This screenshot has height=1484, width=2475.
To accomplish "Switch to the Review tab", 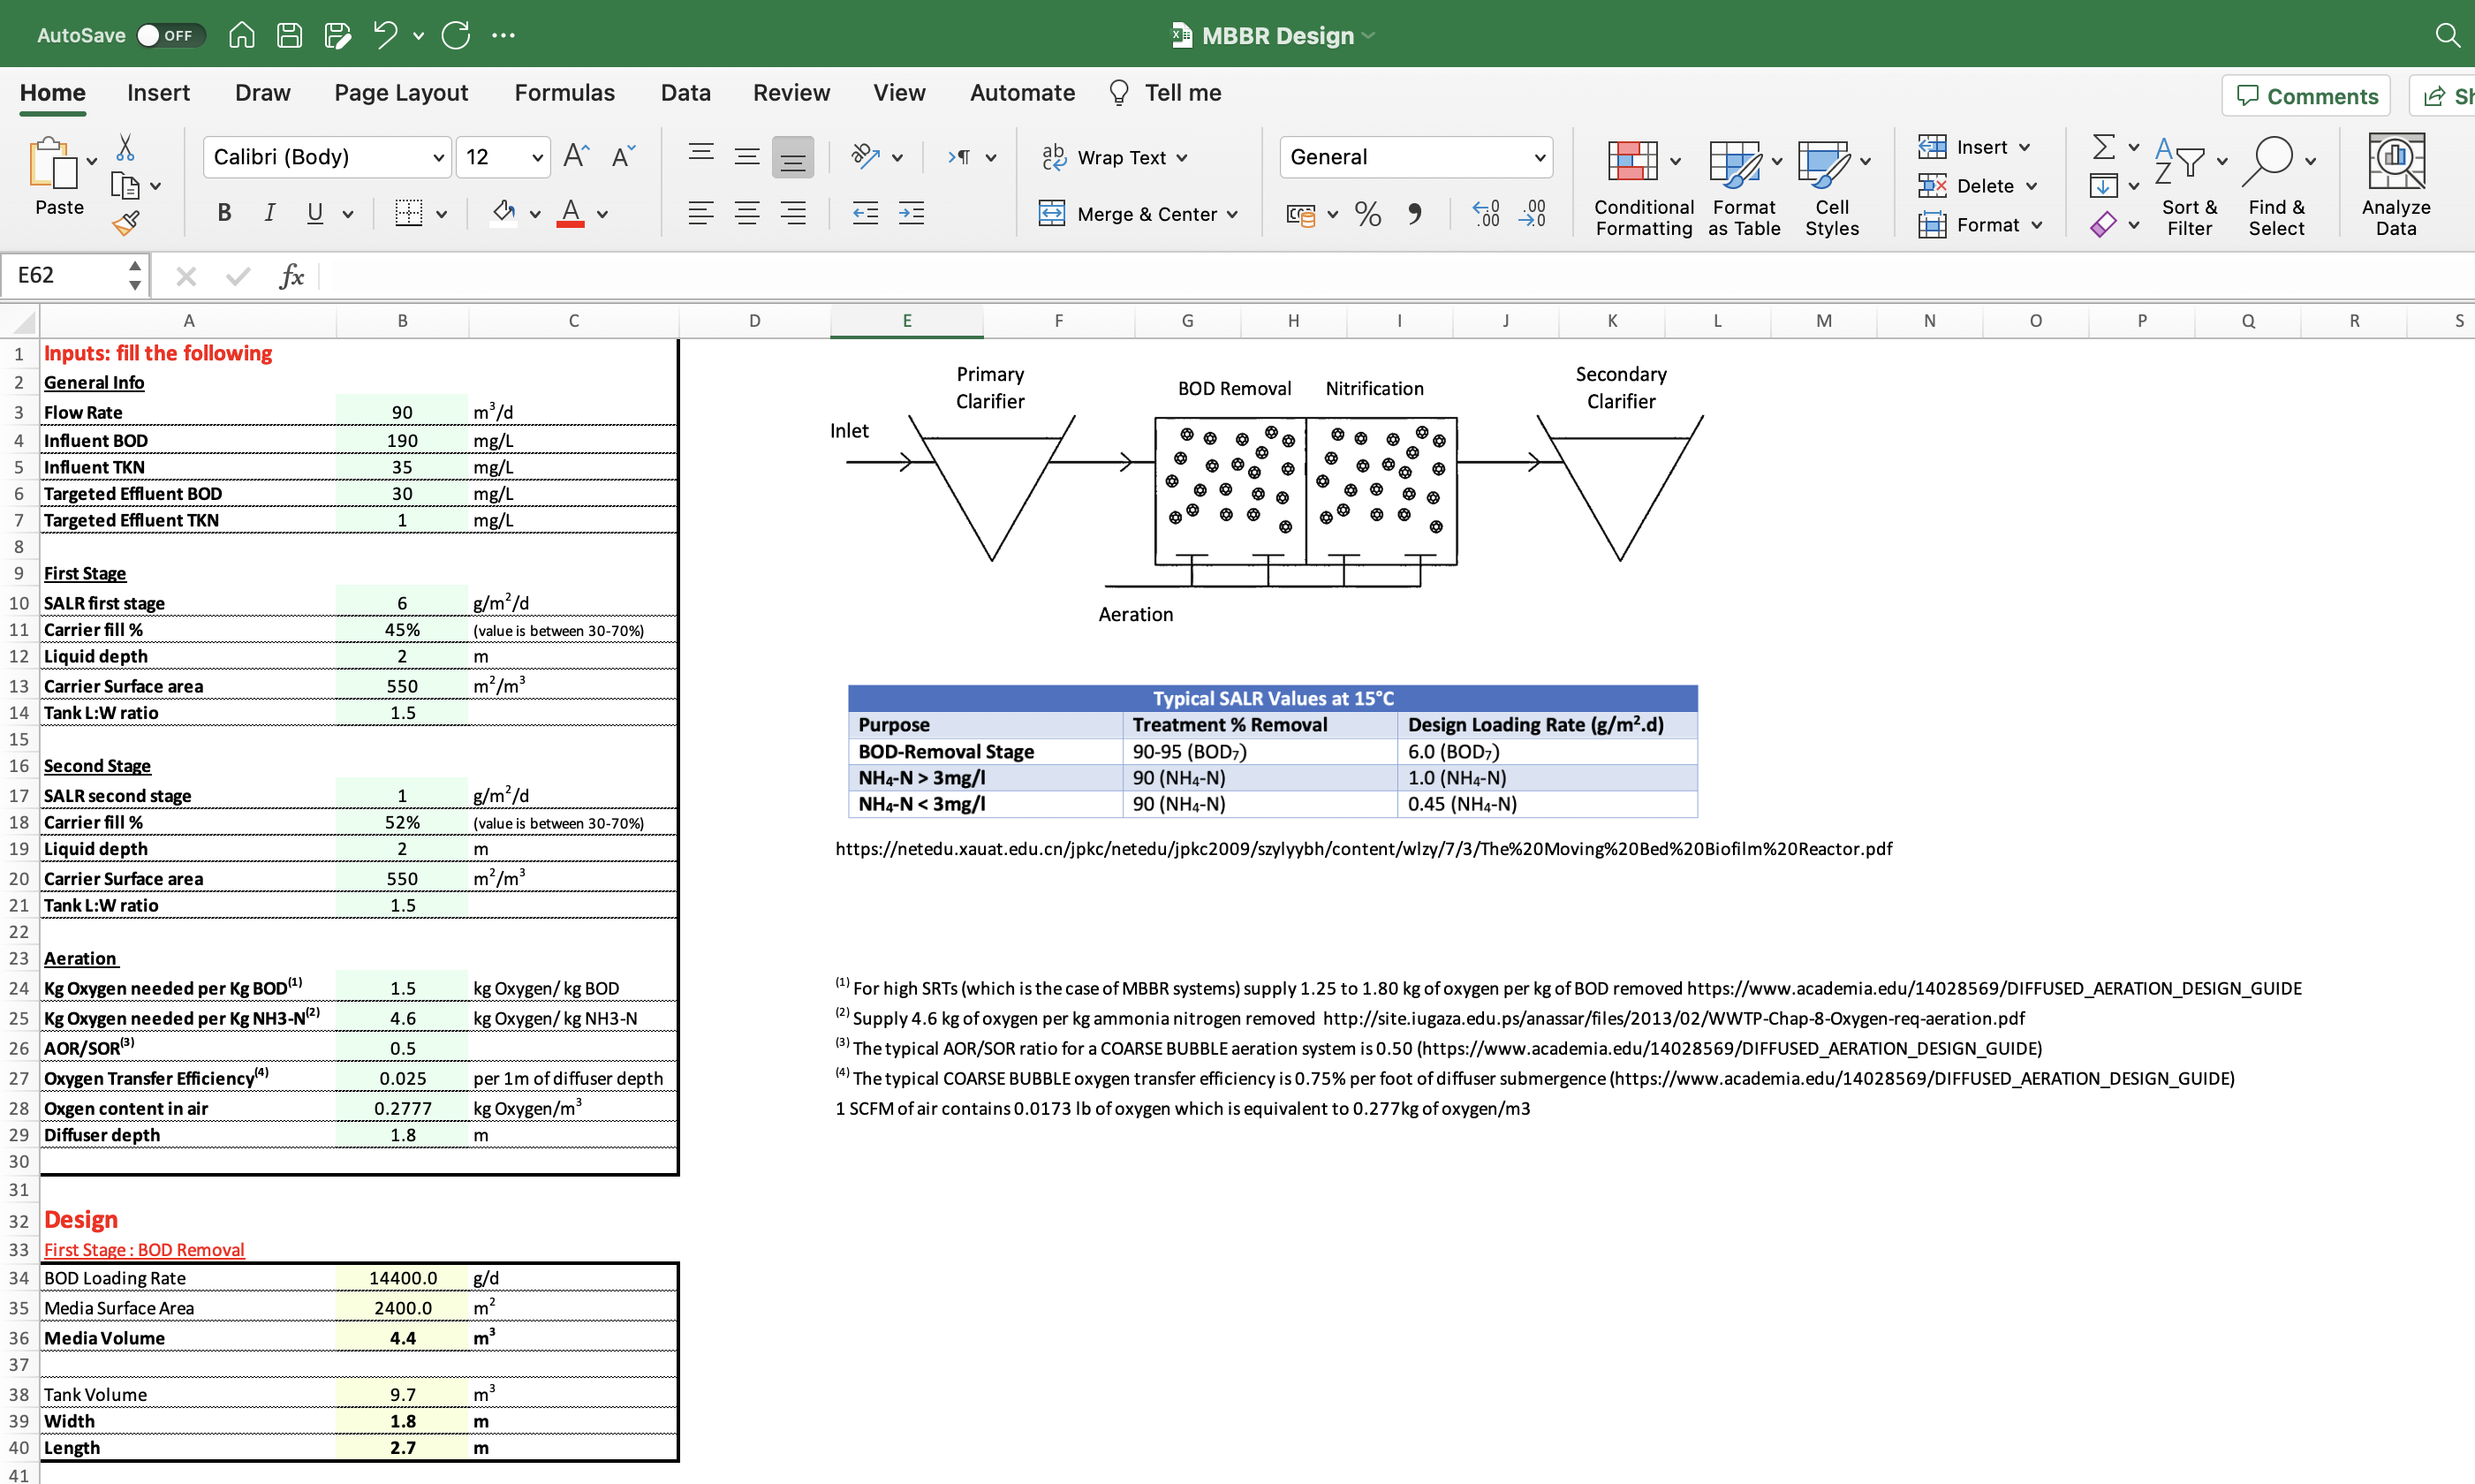I will click(x=791, y=93).
